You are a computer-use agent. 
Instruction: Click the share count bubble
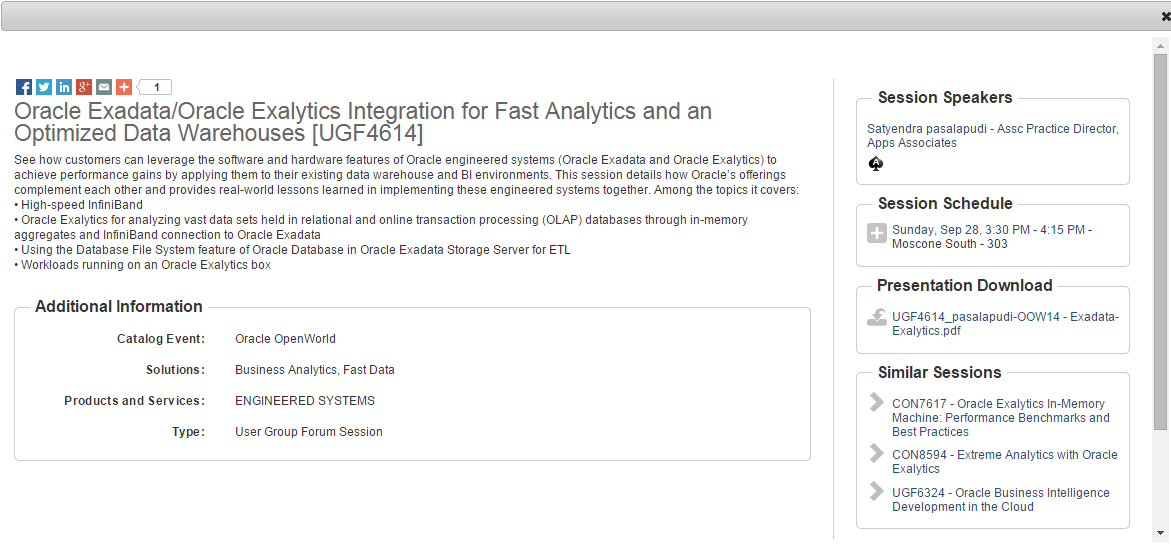point(155,87)
